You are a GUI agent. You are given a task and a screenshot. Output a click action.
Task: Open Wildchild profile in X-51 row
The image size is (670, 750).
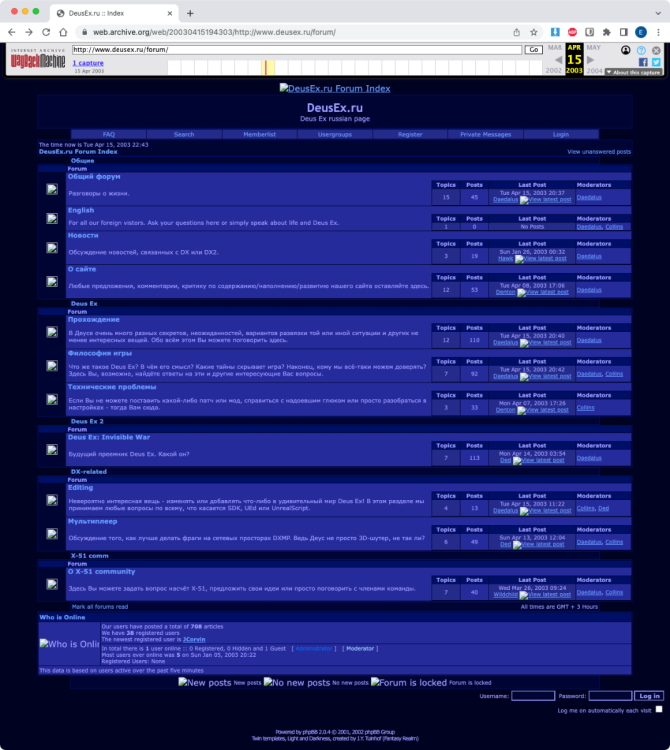(x=505, y=595)
